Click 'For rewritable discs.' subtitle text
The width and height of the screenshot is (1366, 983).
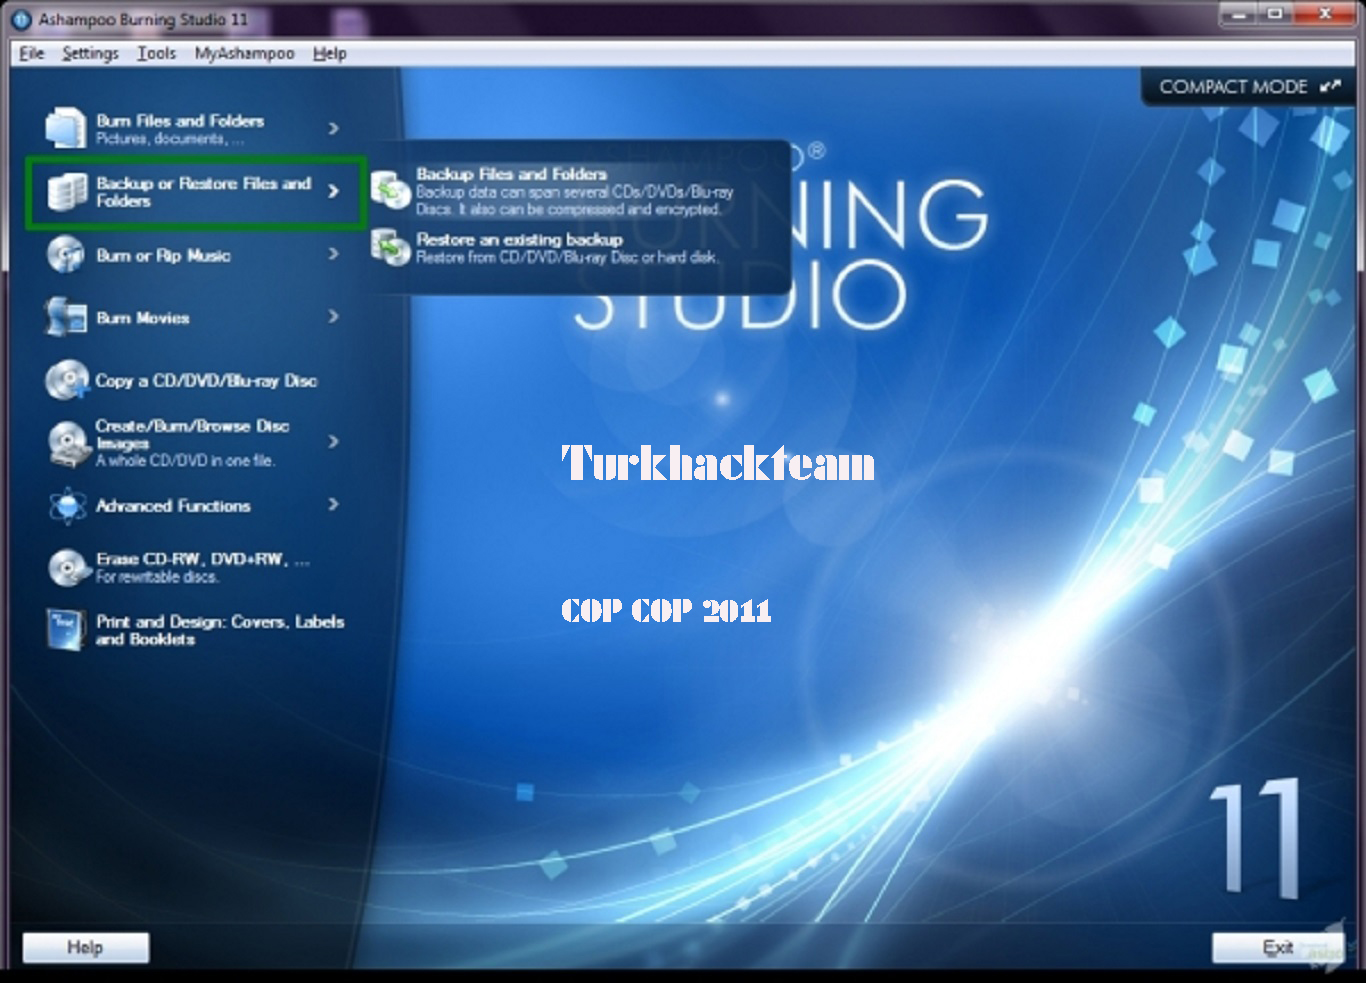157,577
